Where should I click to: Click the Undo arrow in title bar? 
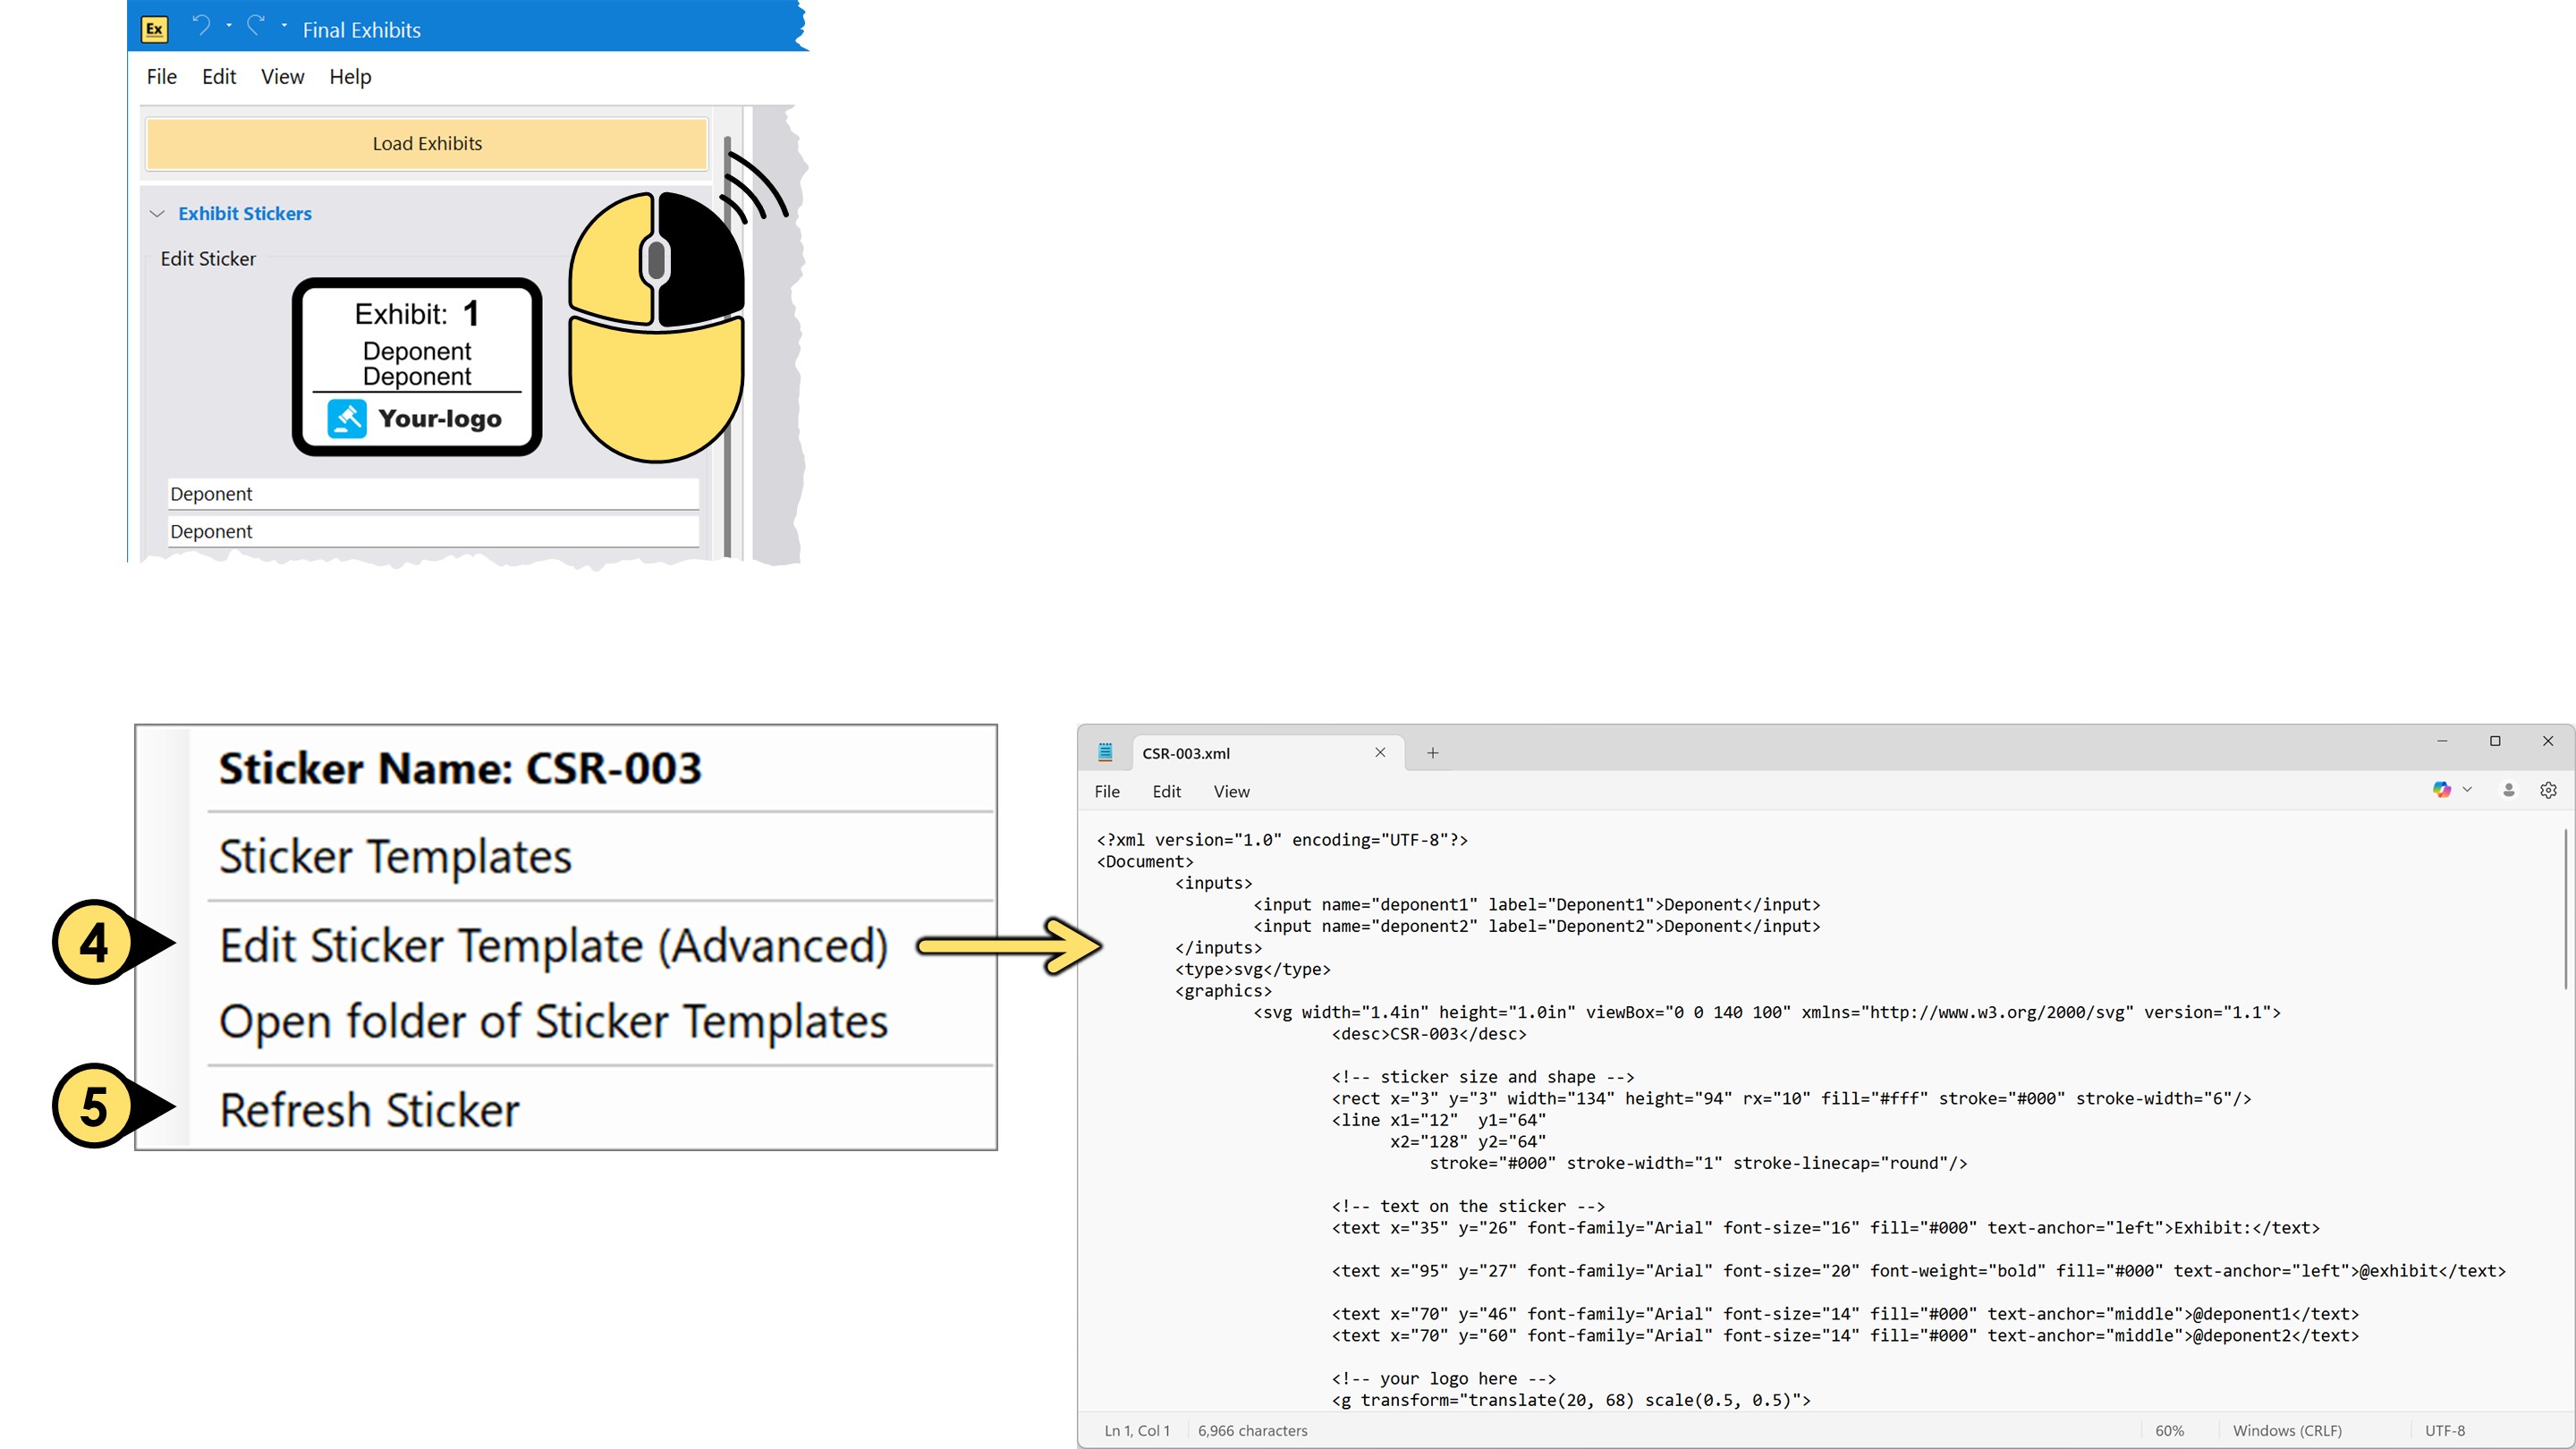click(x=201, y=26)
